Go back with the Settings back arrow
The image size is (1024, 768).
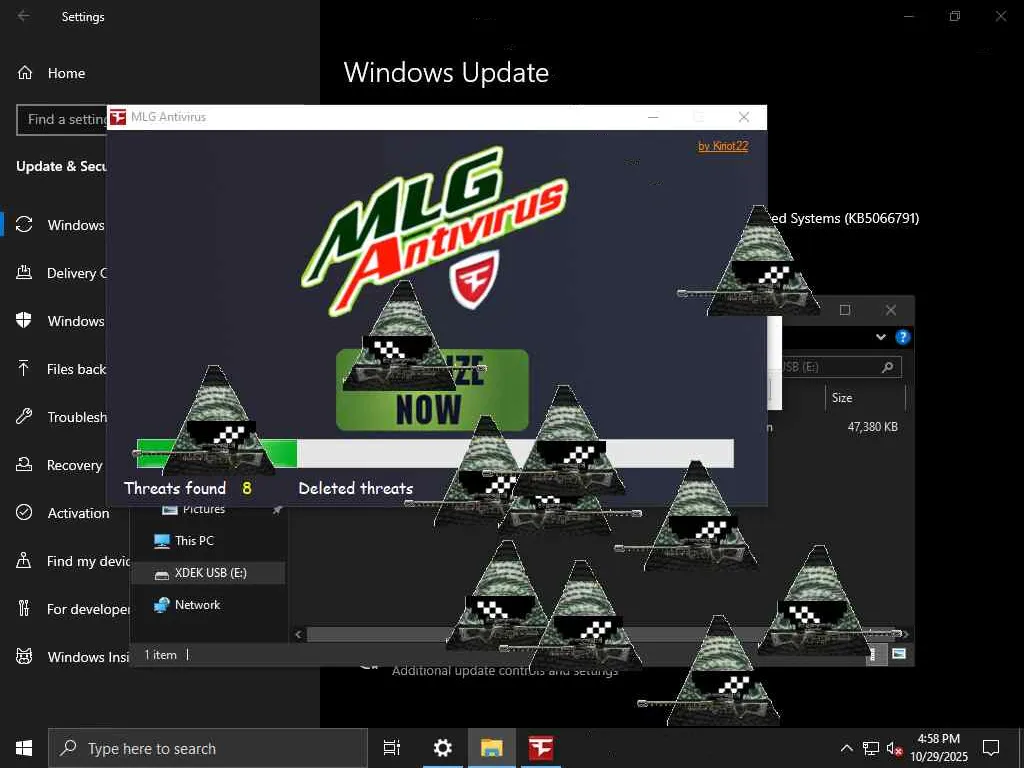[x=24, y=16]
